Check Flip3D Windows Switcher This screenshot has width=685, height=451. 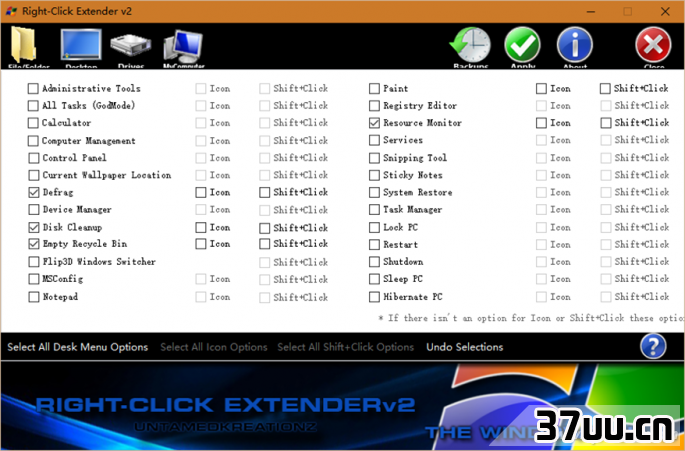(34, 262)
